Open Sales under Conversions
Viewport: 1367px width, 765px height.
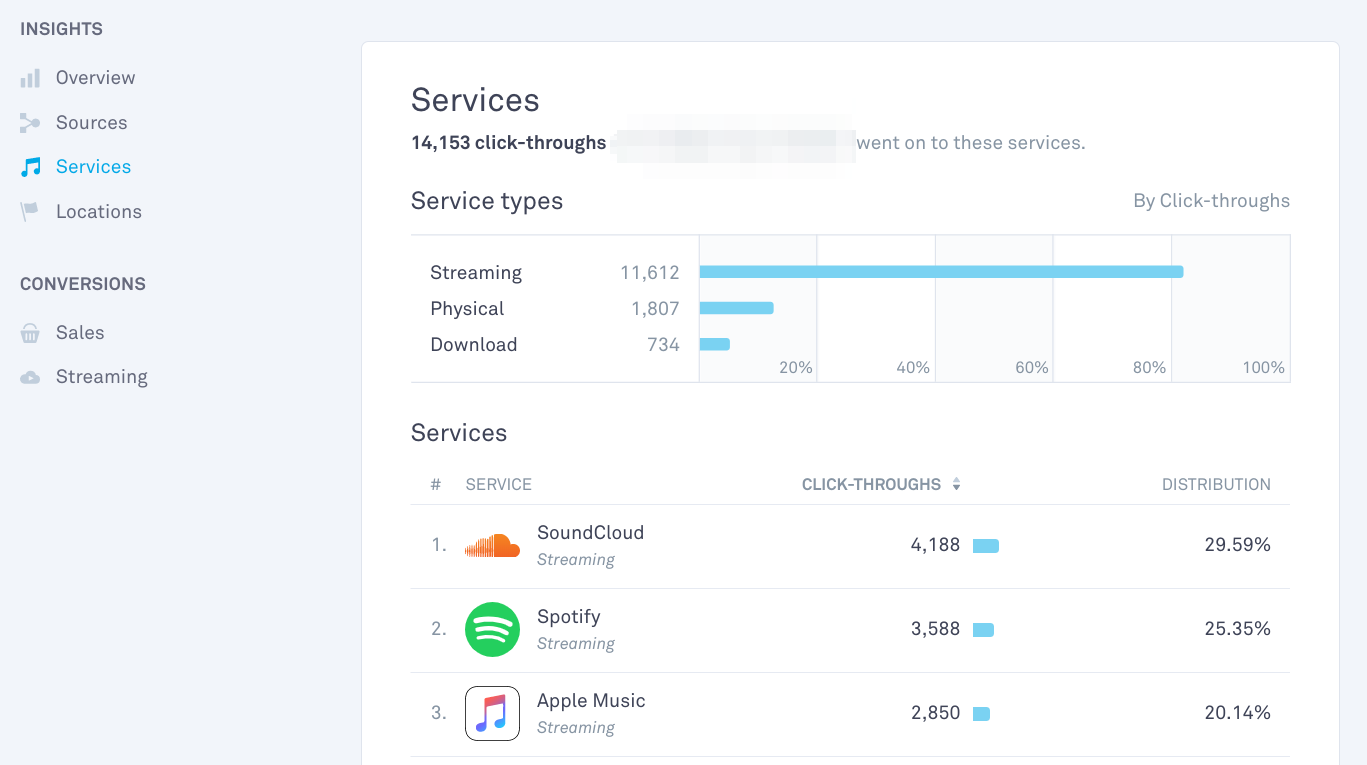click(x=80, y=333)
